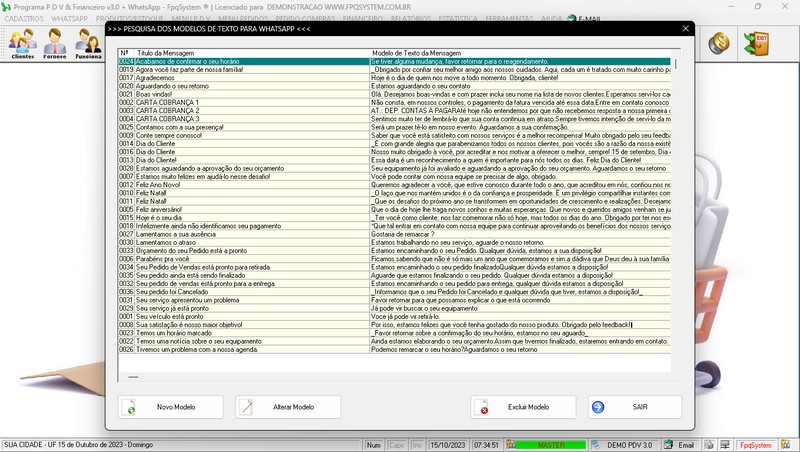Viewport: 800px width, 452px height.
Task: Select row 'Seu serviço apresentou um problema'
Action: [x=394, y=300]
